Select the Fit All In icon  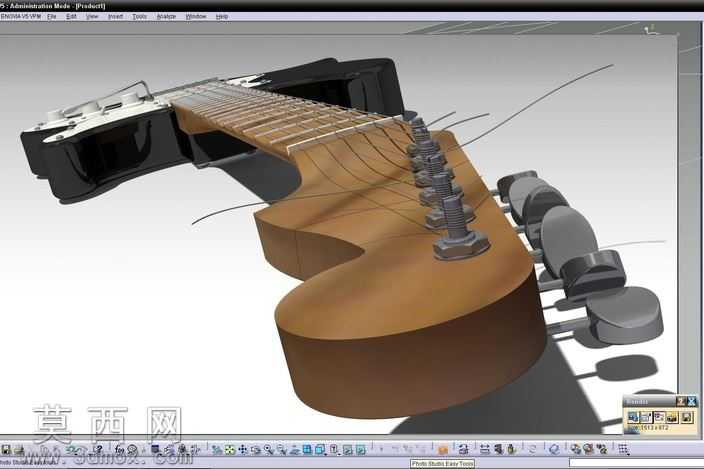229,449
